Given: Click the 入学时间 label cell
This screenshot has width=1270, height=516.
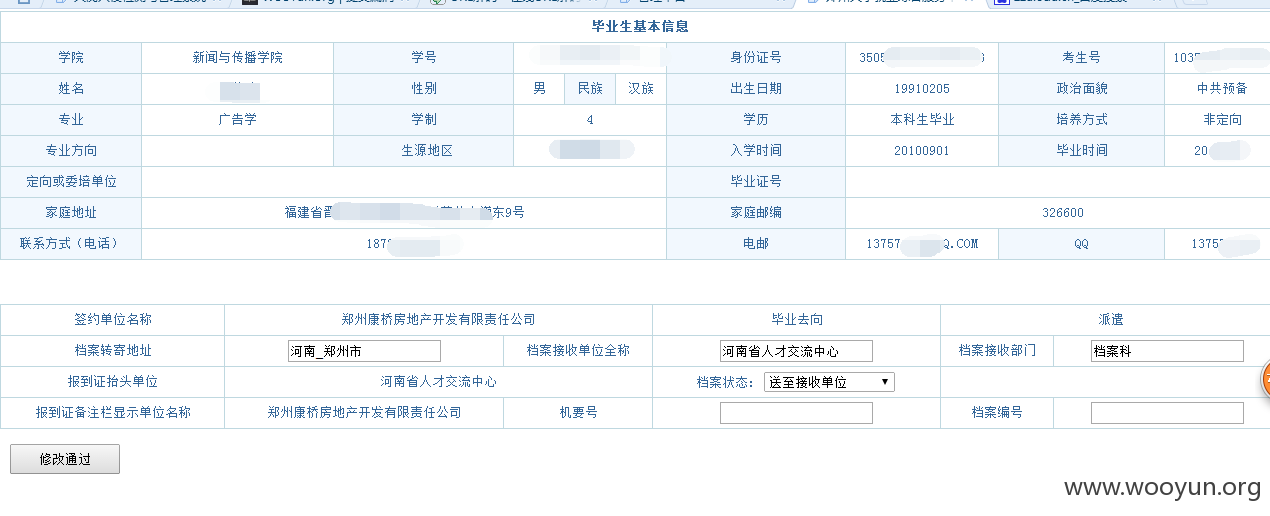Looking at the screenshot, I should [x=756, y=151].
